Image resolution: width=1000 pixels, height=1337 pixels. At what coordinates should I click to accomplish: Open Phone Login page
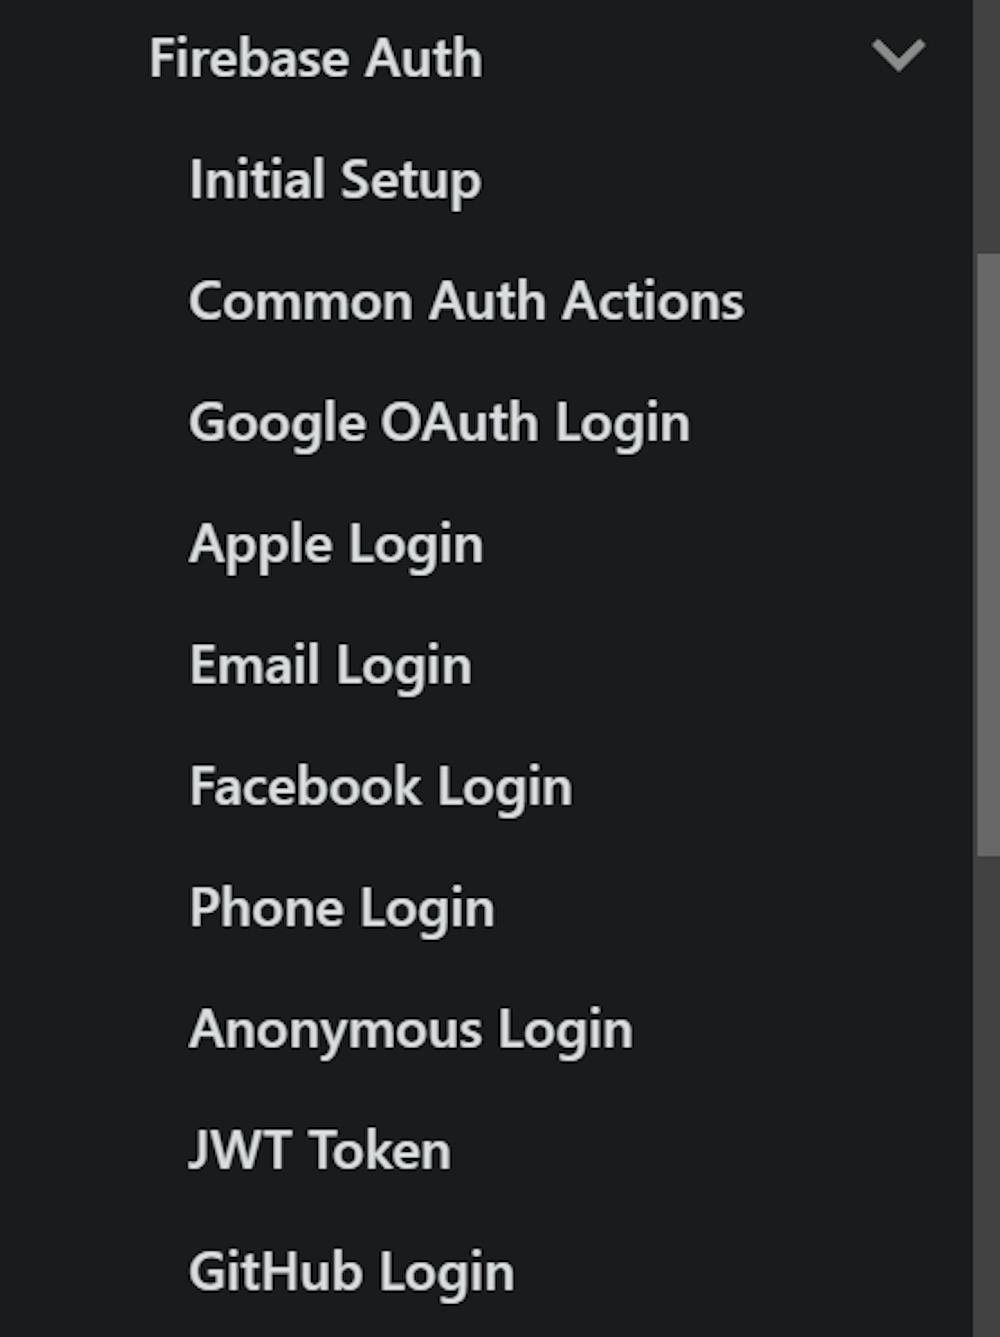click(x=342, y=909)
